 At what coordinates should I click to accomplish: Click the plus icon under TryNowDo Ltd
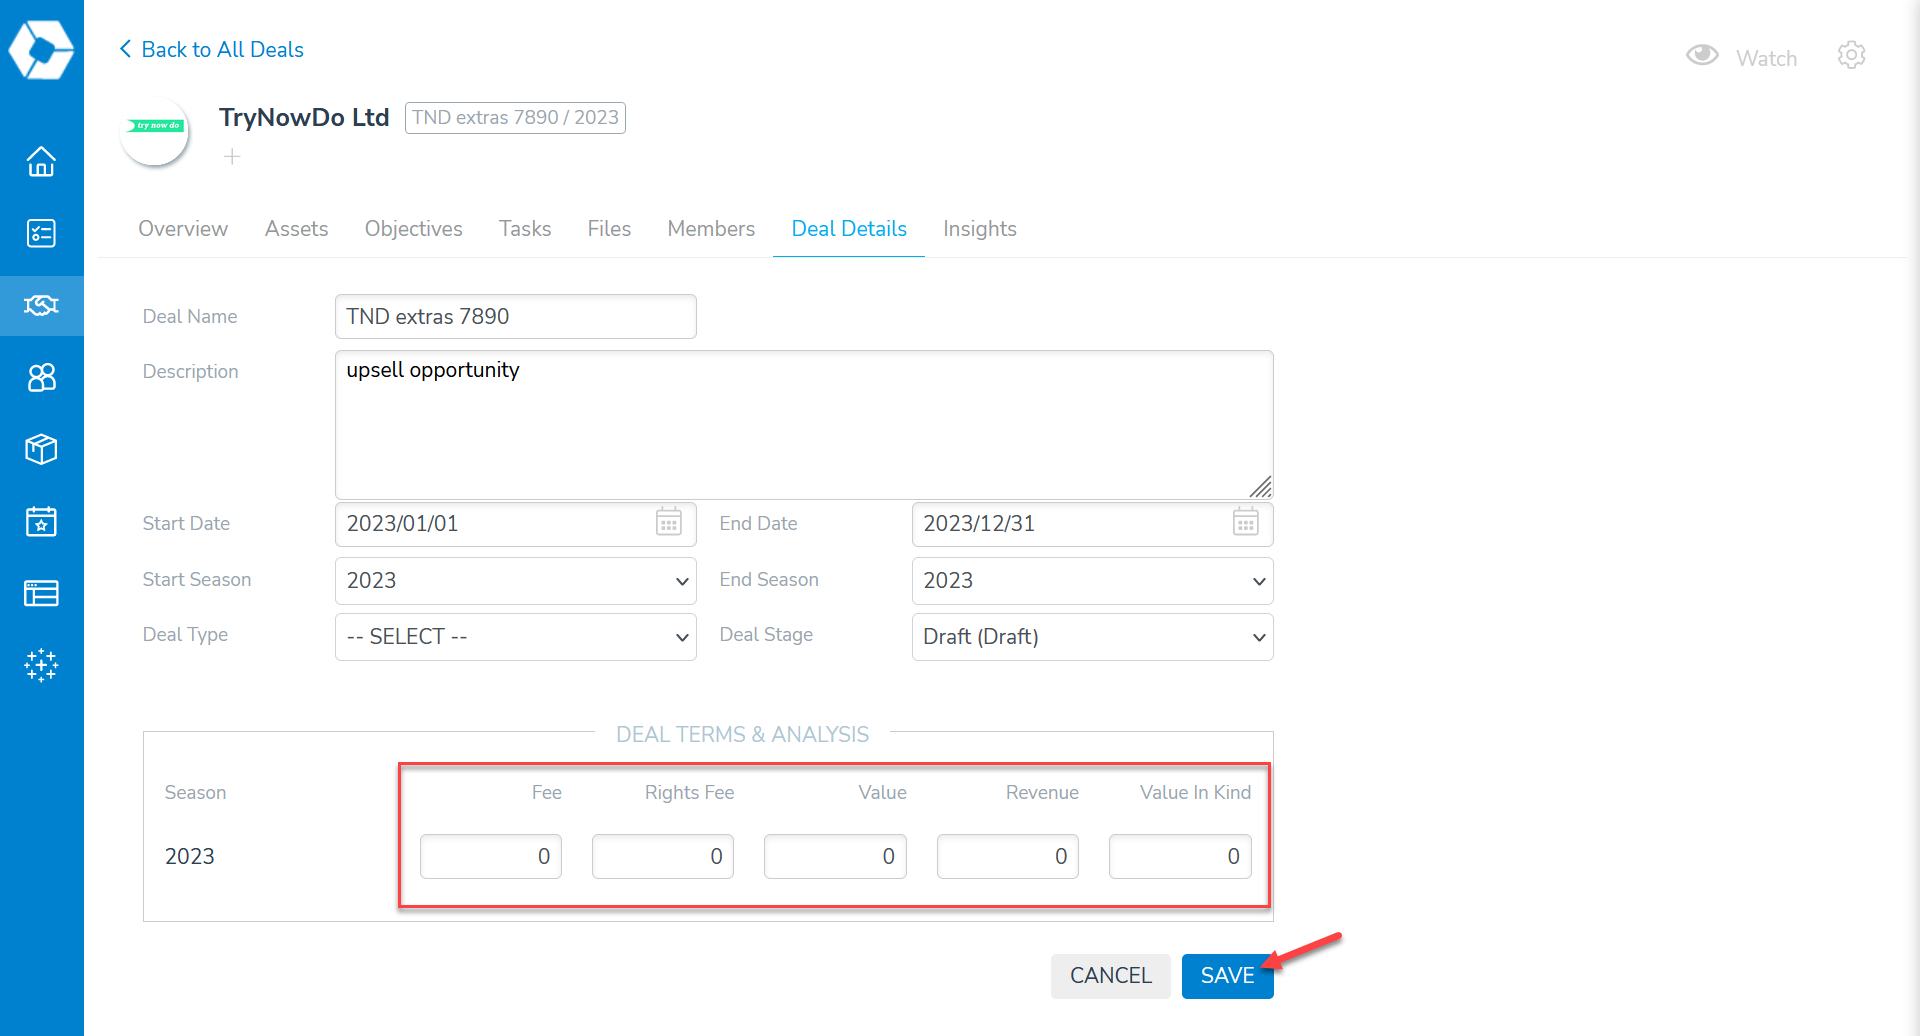[232, 157]
